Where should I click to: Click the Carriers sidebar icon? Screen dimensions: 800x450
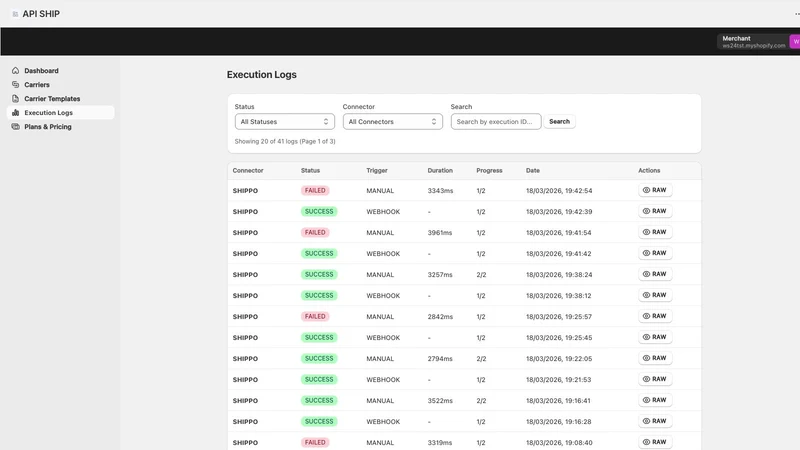coord(15,85)
